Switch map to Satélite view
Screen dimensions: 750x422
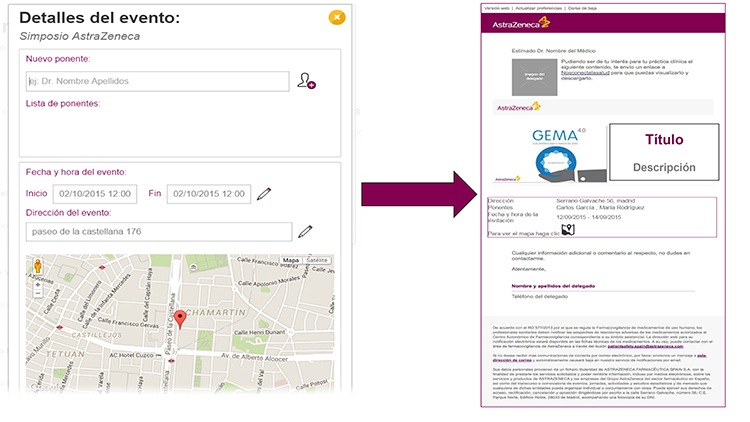pyautogui.click(x=317, y=260)
